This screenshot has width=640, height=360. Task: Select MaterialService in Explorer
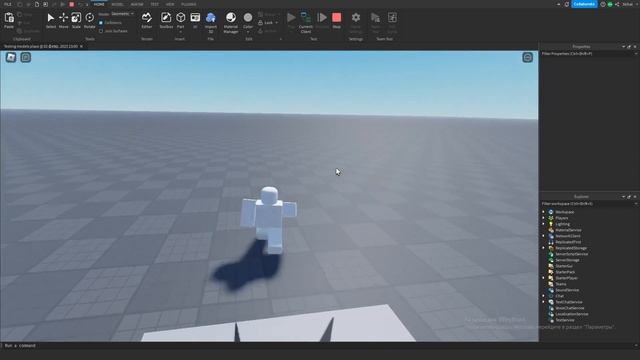click(x=568, y=230)
